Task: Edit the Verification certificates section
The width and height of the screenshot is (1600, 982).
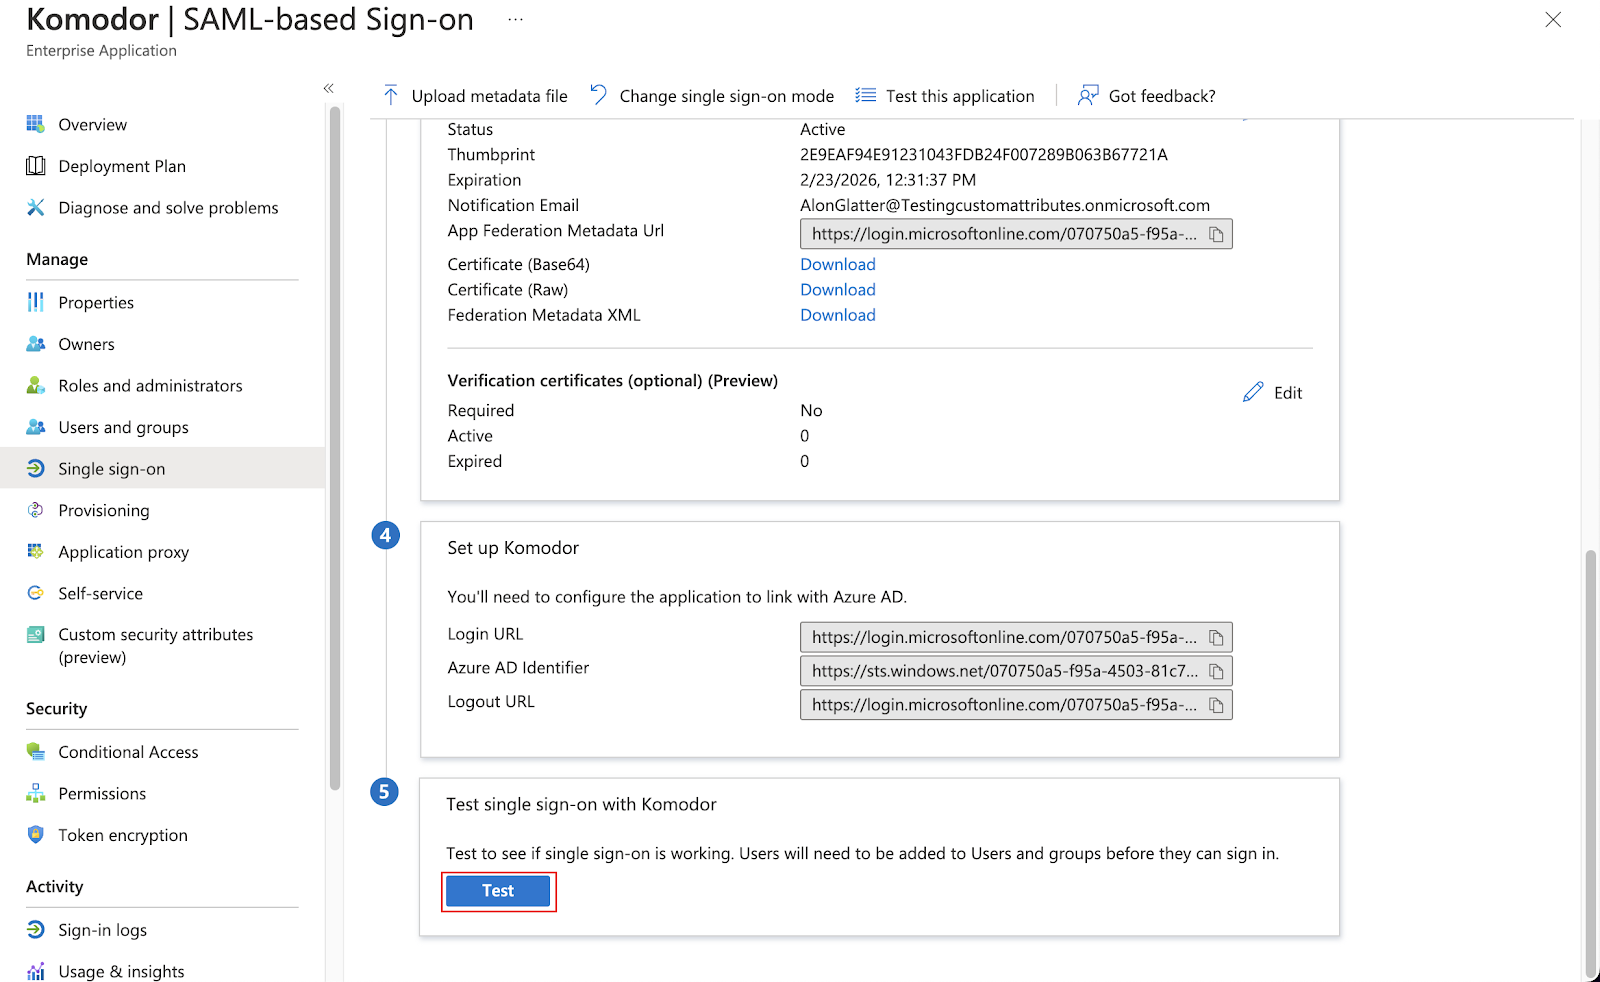Action: point(1273,392)
